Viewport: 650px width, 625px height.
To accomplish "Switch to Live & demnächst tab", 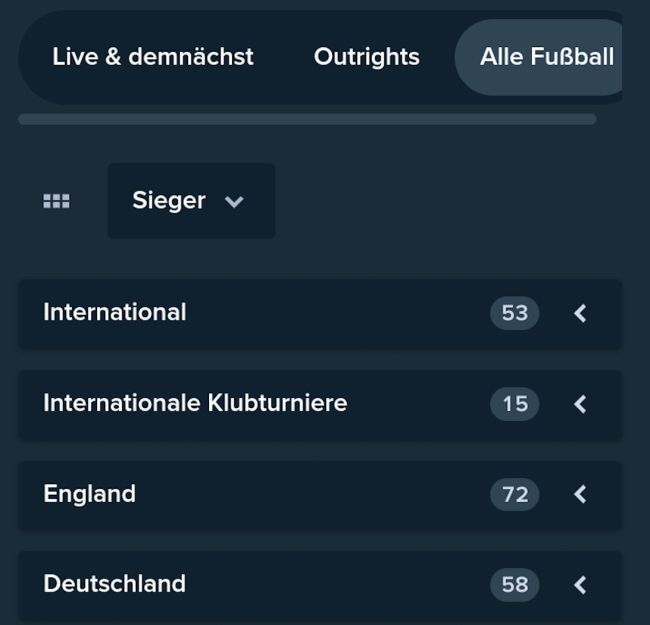I will tap(153, 57).
